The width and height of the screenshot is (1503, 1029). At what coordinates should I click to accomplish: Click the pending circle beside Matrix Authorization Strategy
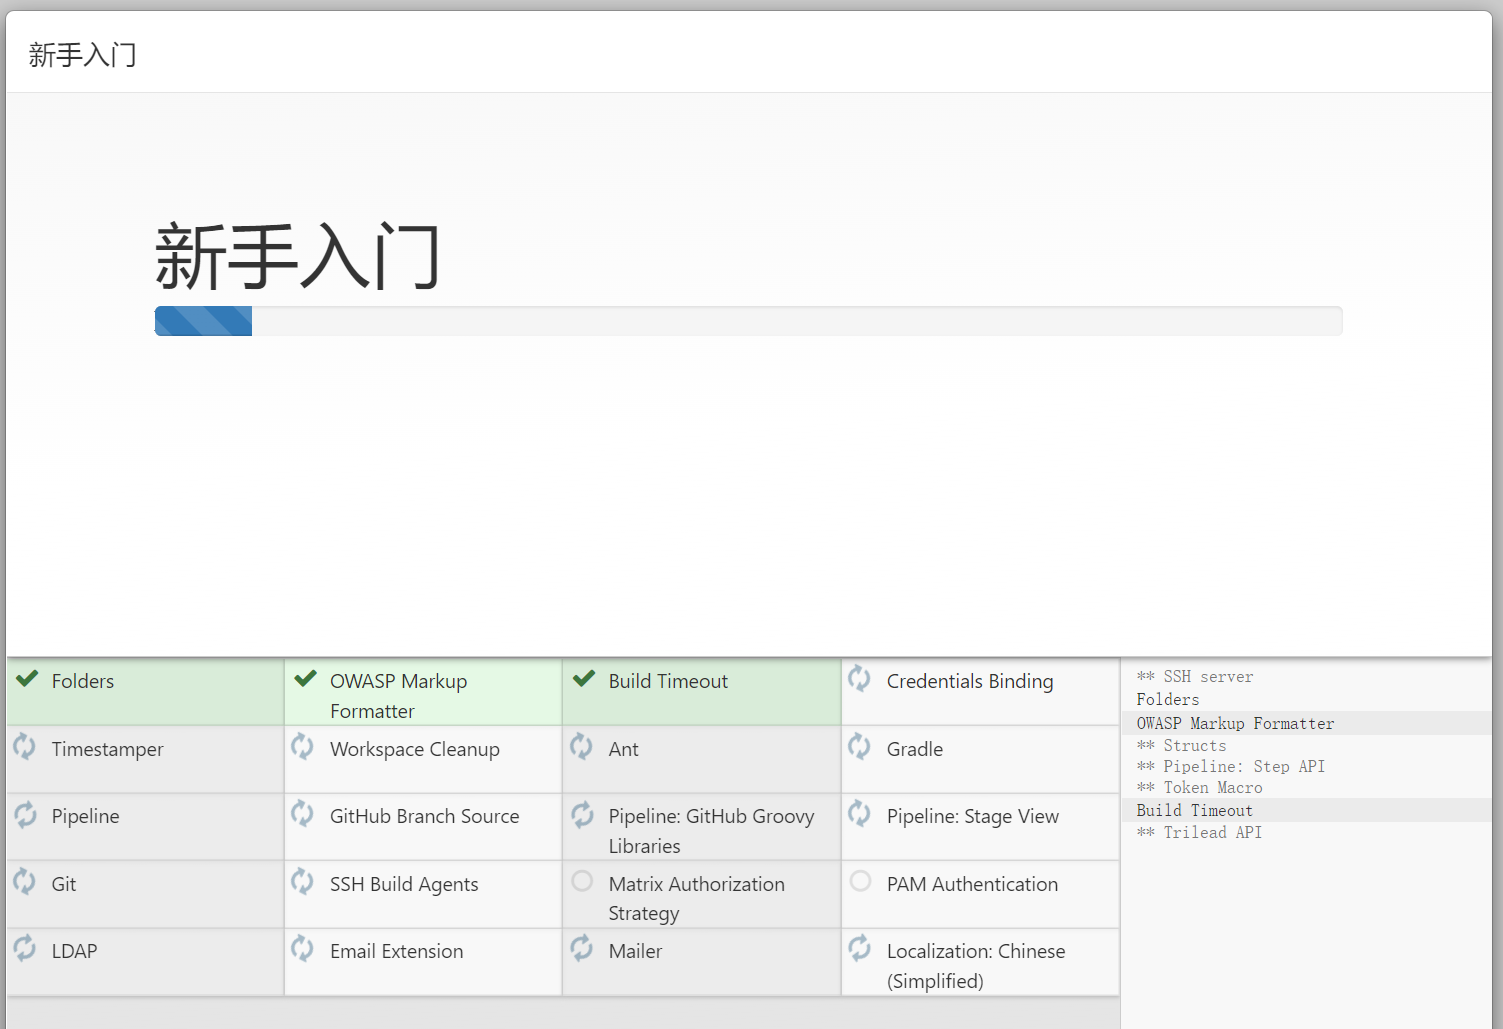(x=582, y=881)
